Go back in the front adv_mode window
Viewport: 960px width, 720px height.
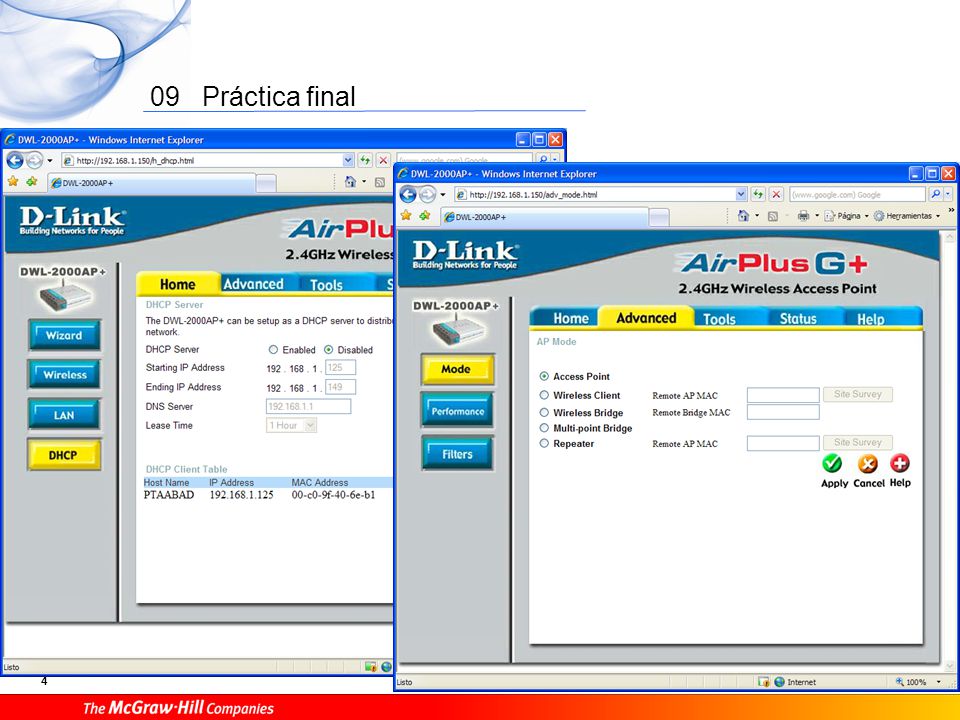(408, 195)
